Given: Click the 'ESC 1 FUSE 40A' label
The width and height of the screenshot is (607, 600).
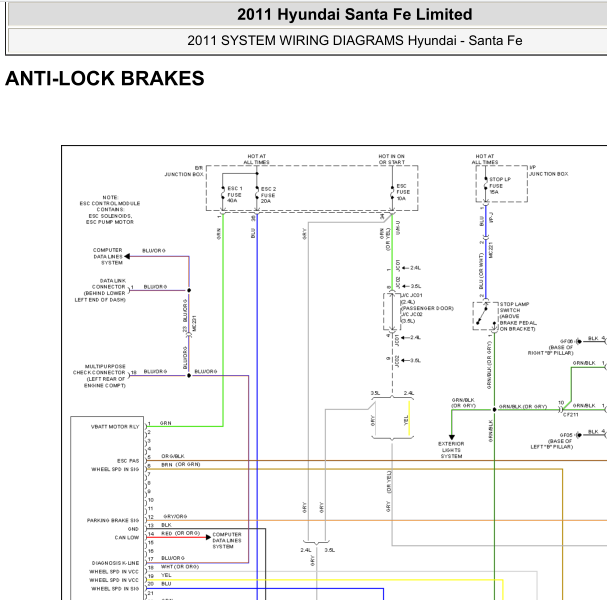Looking at the screenshot, I should click(235, 195).
